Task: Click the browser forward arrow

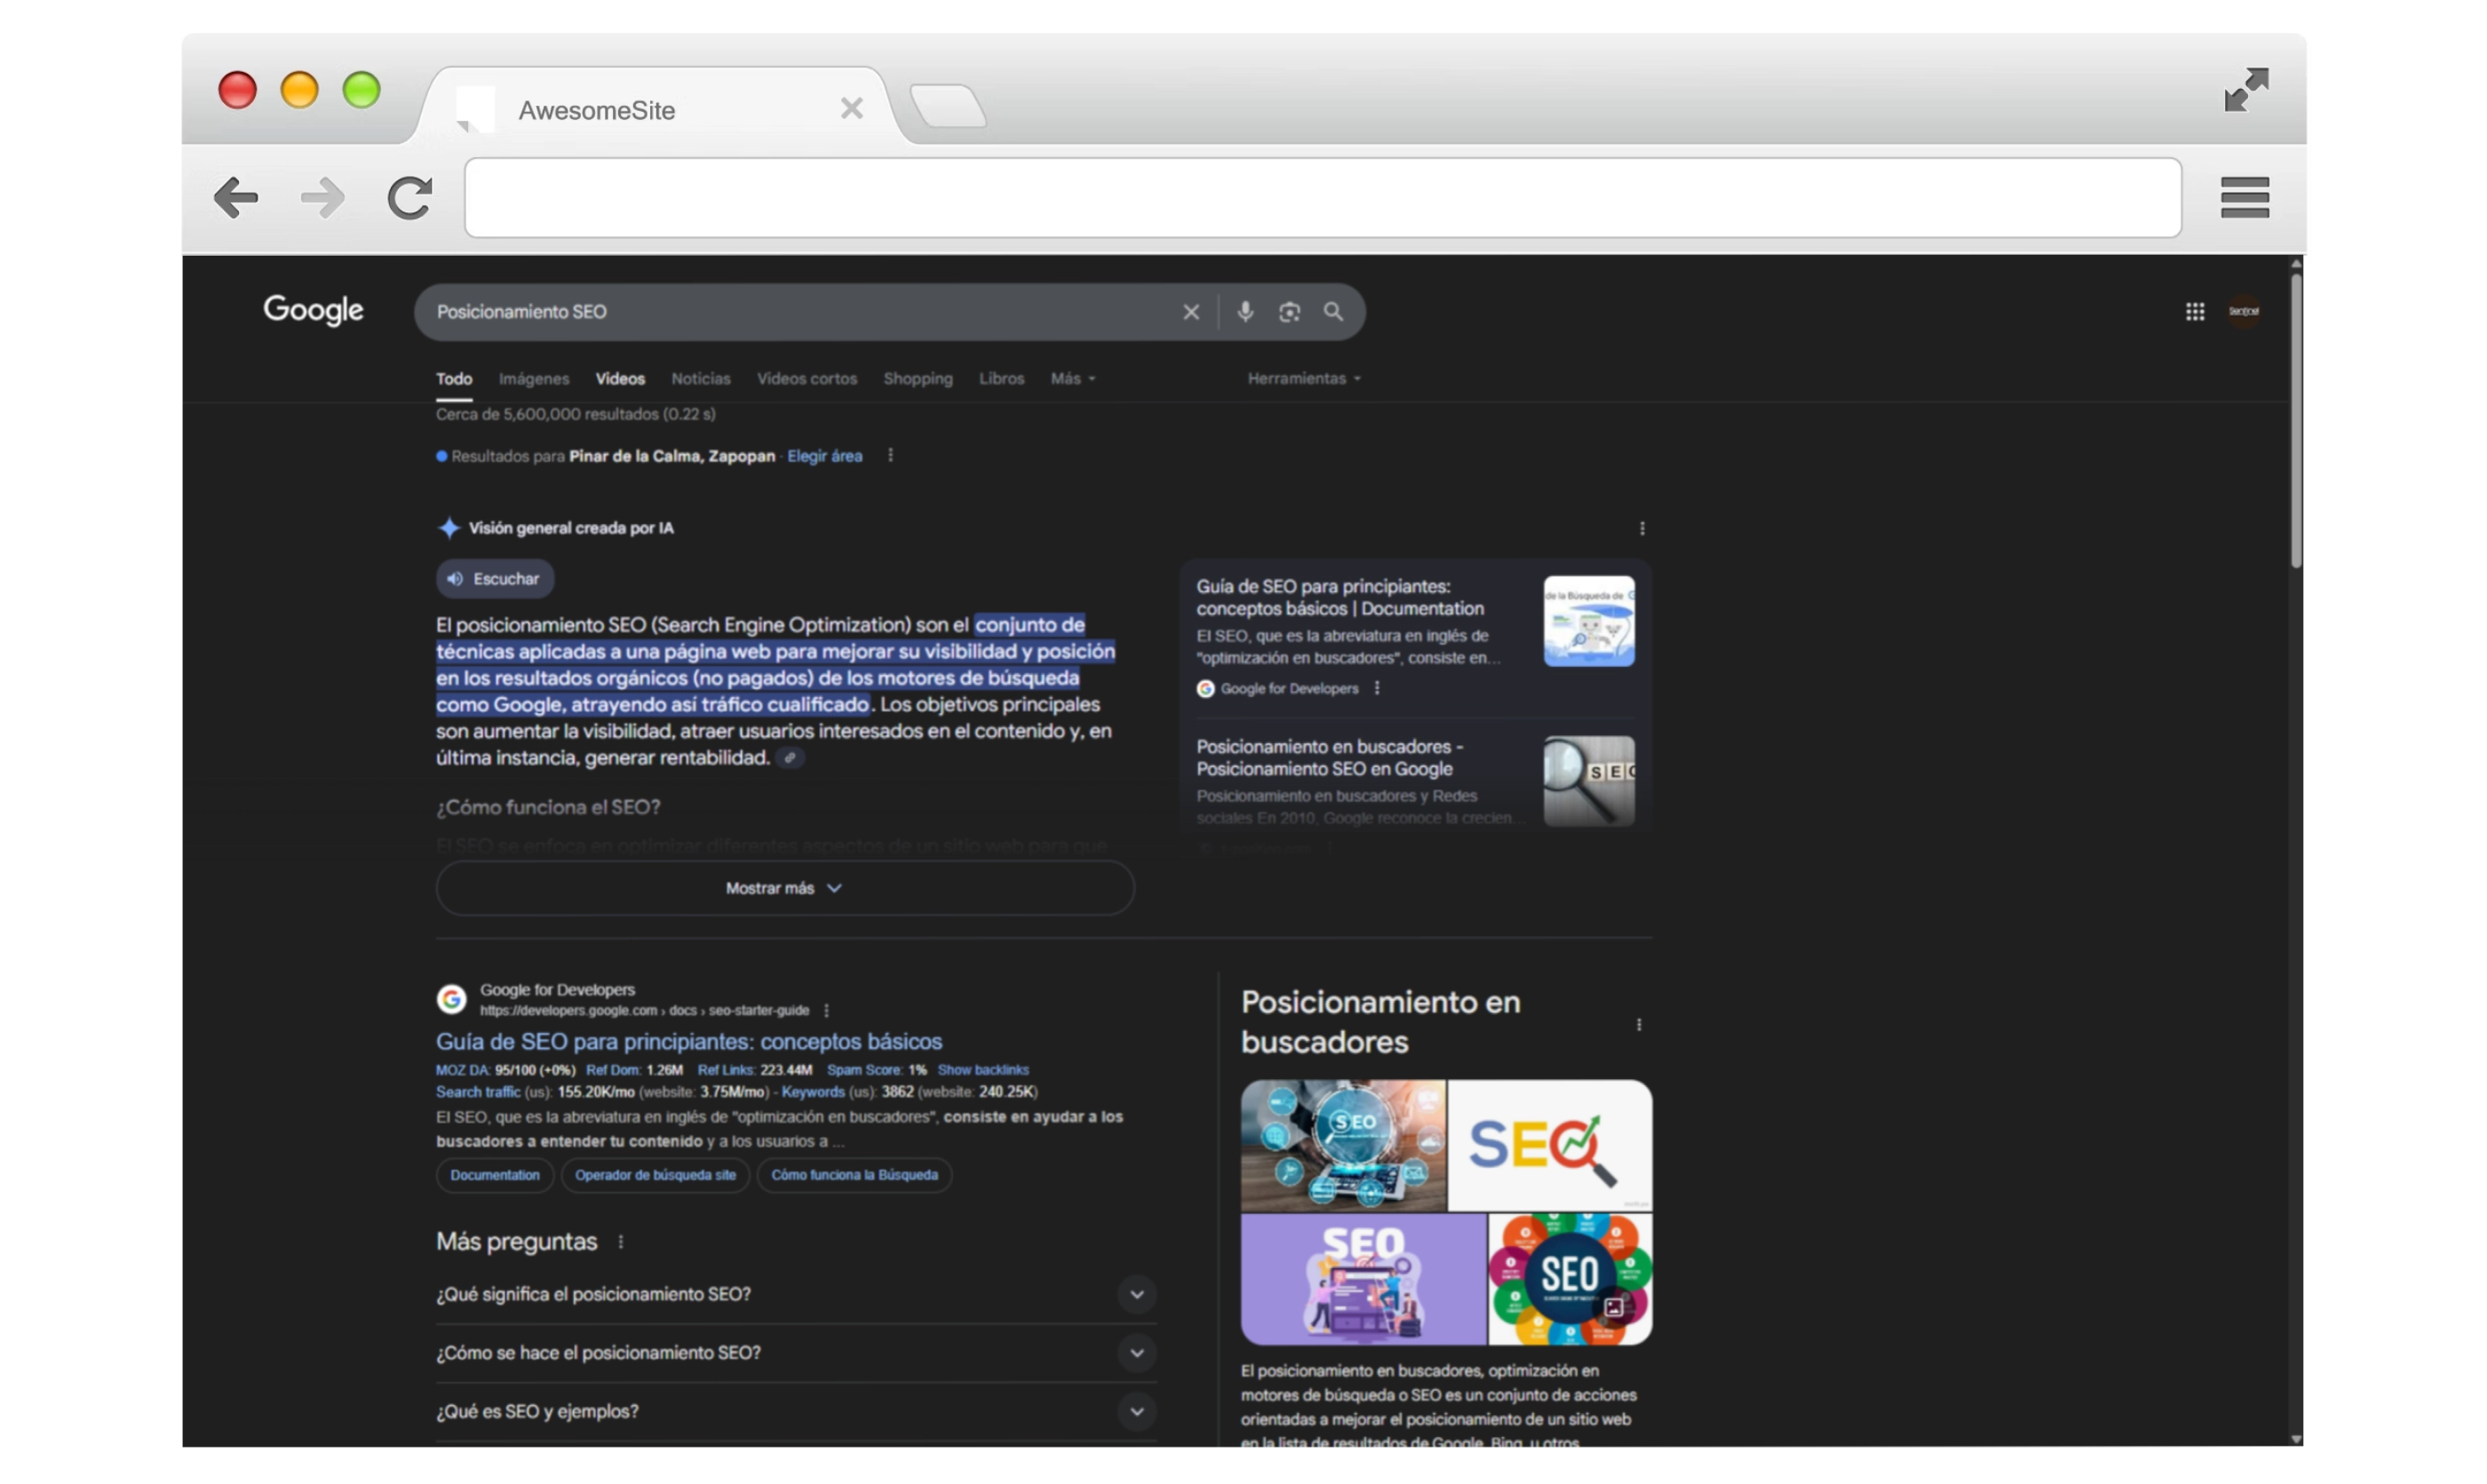Action: (x=322, y=197)
